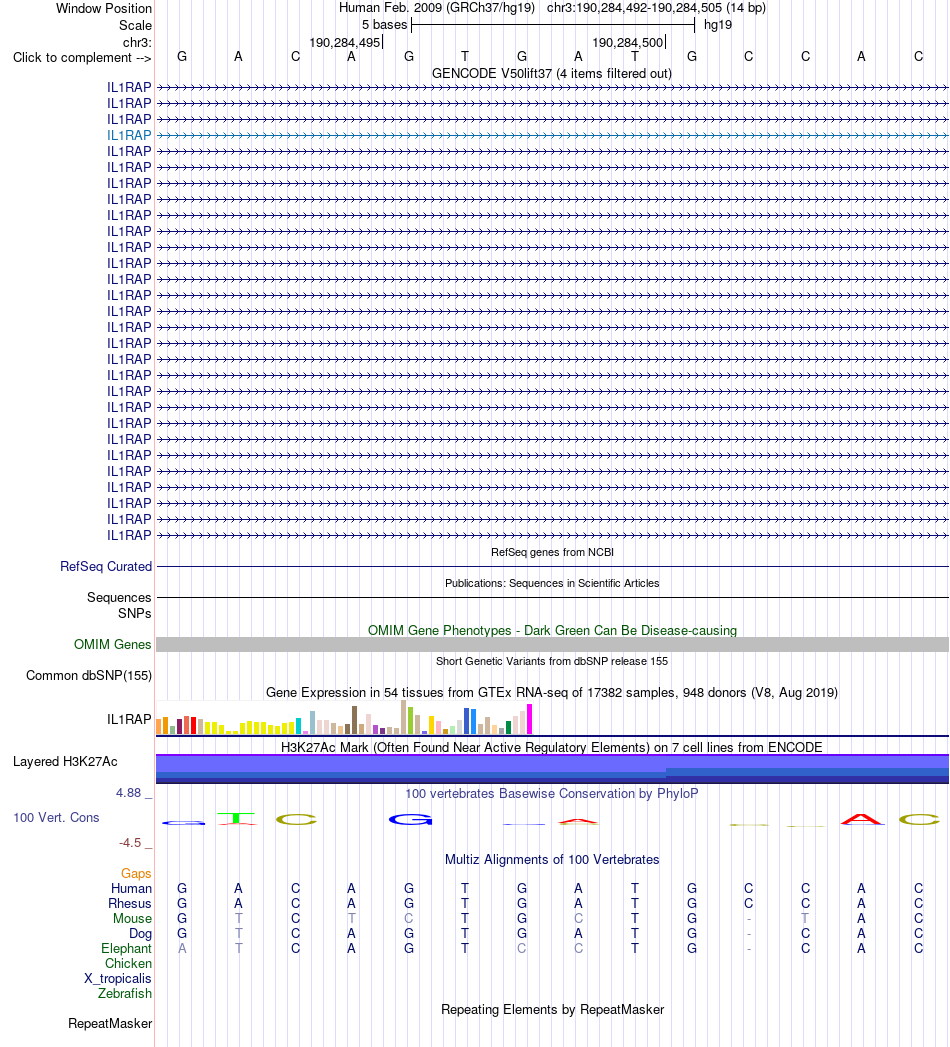Click the highlighted light-blue IL1RAP transcript label
Screen dimensions: 950x1047
(129, 135)
